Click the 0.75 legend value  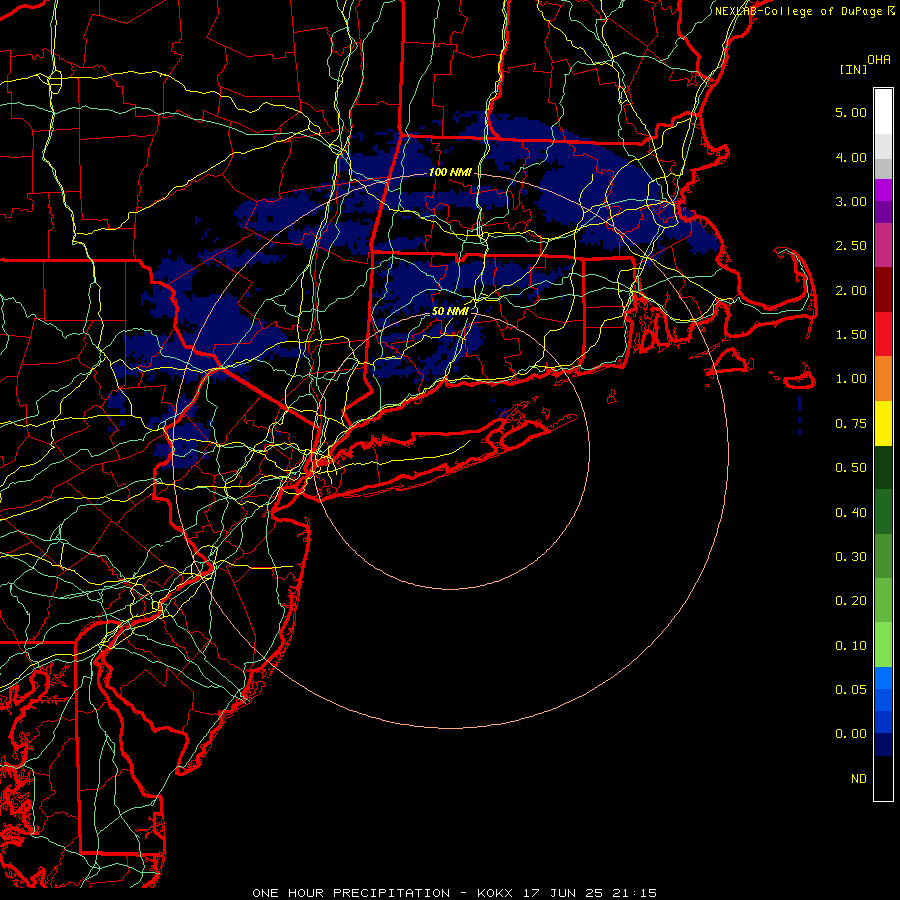tap(851, 424)
